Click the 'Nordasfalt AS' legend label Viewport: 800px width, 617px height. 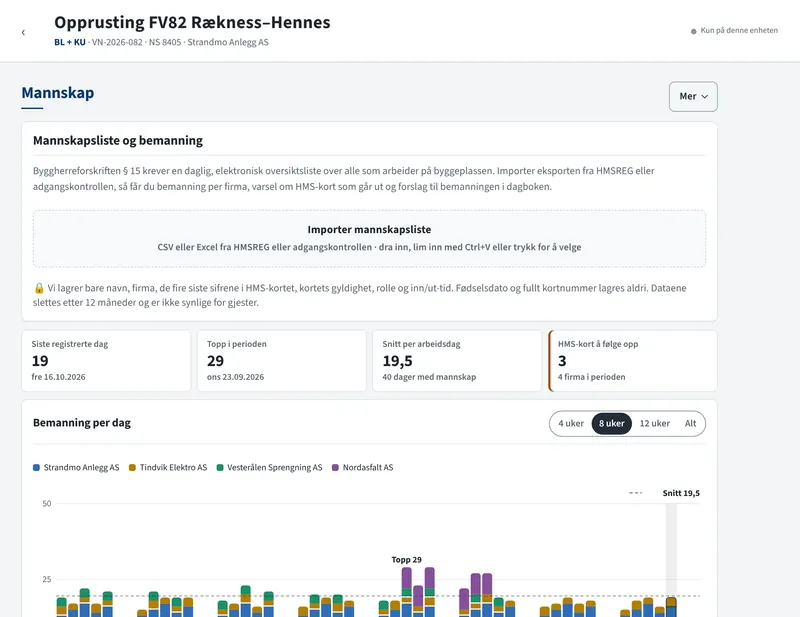368,467
